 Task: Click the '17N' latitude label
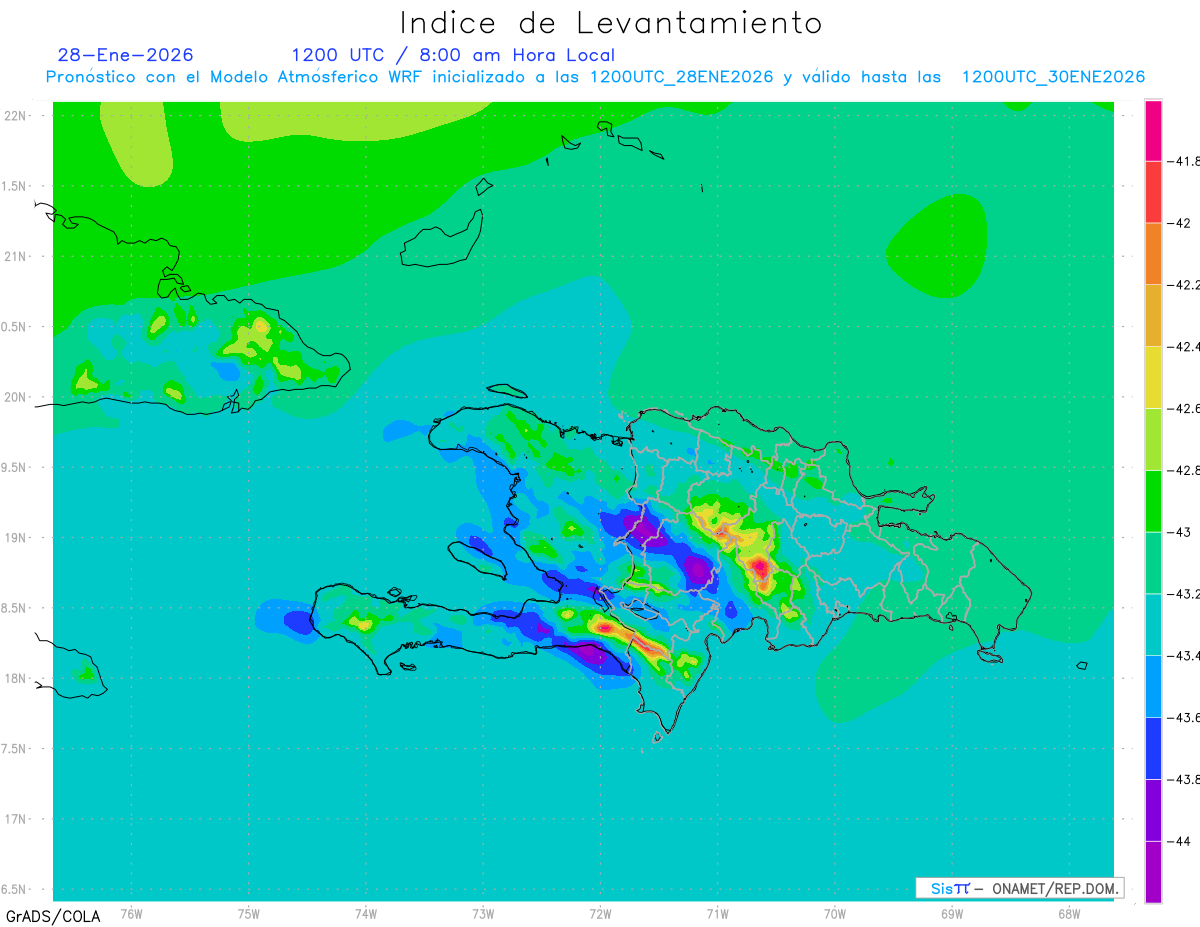tap(15, 820)
